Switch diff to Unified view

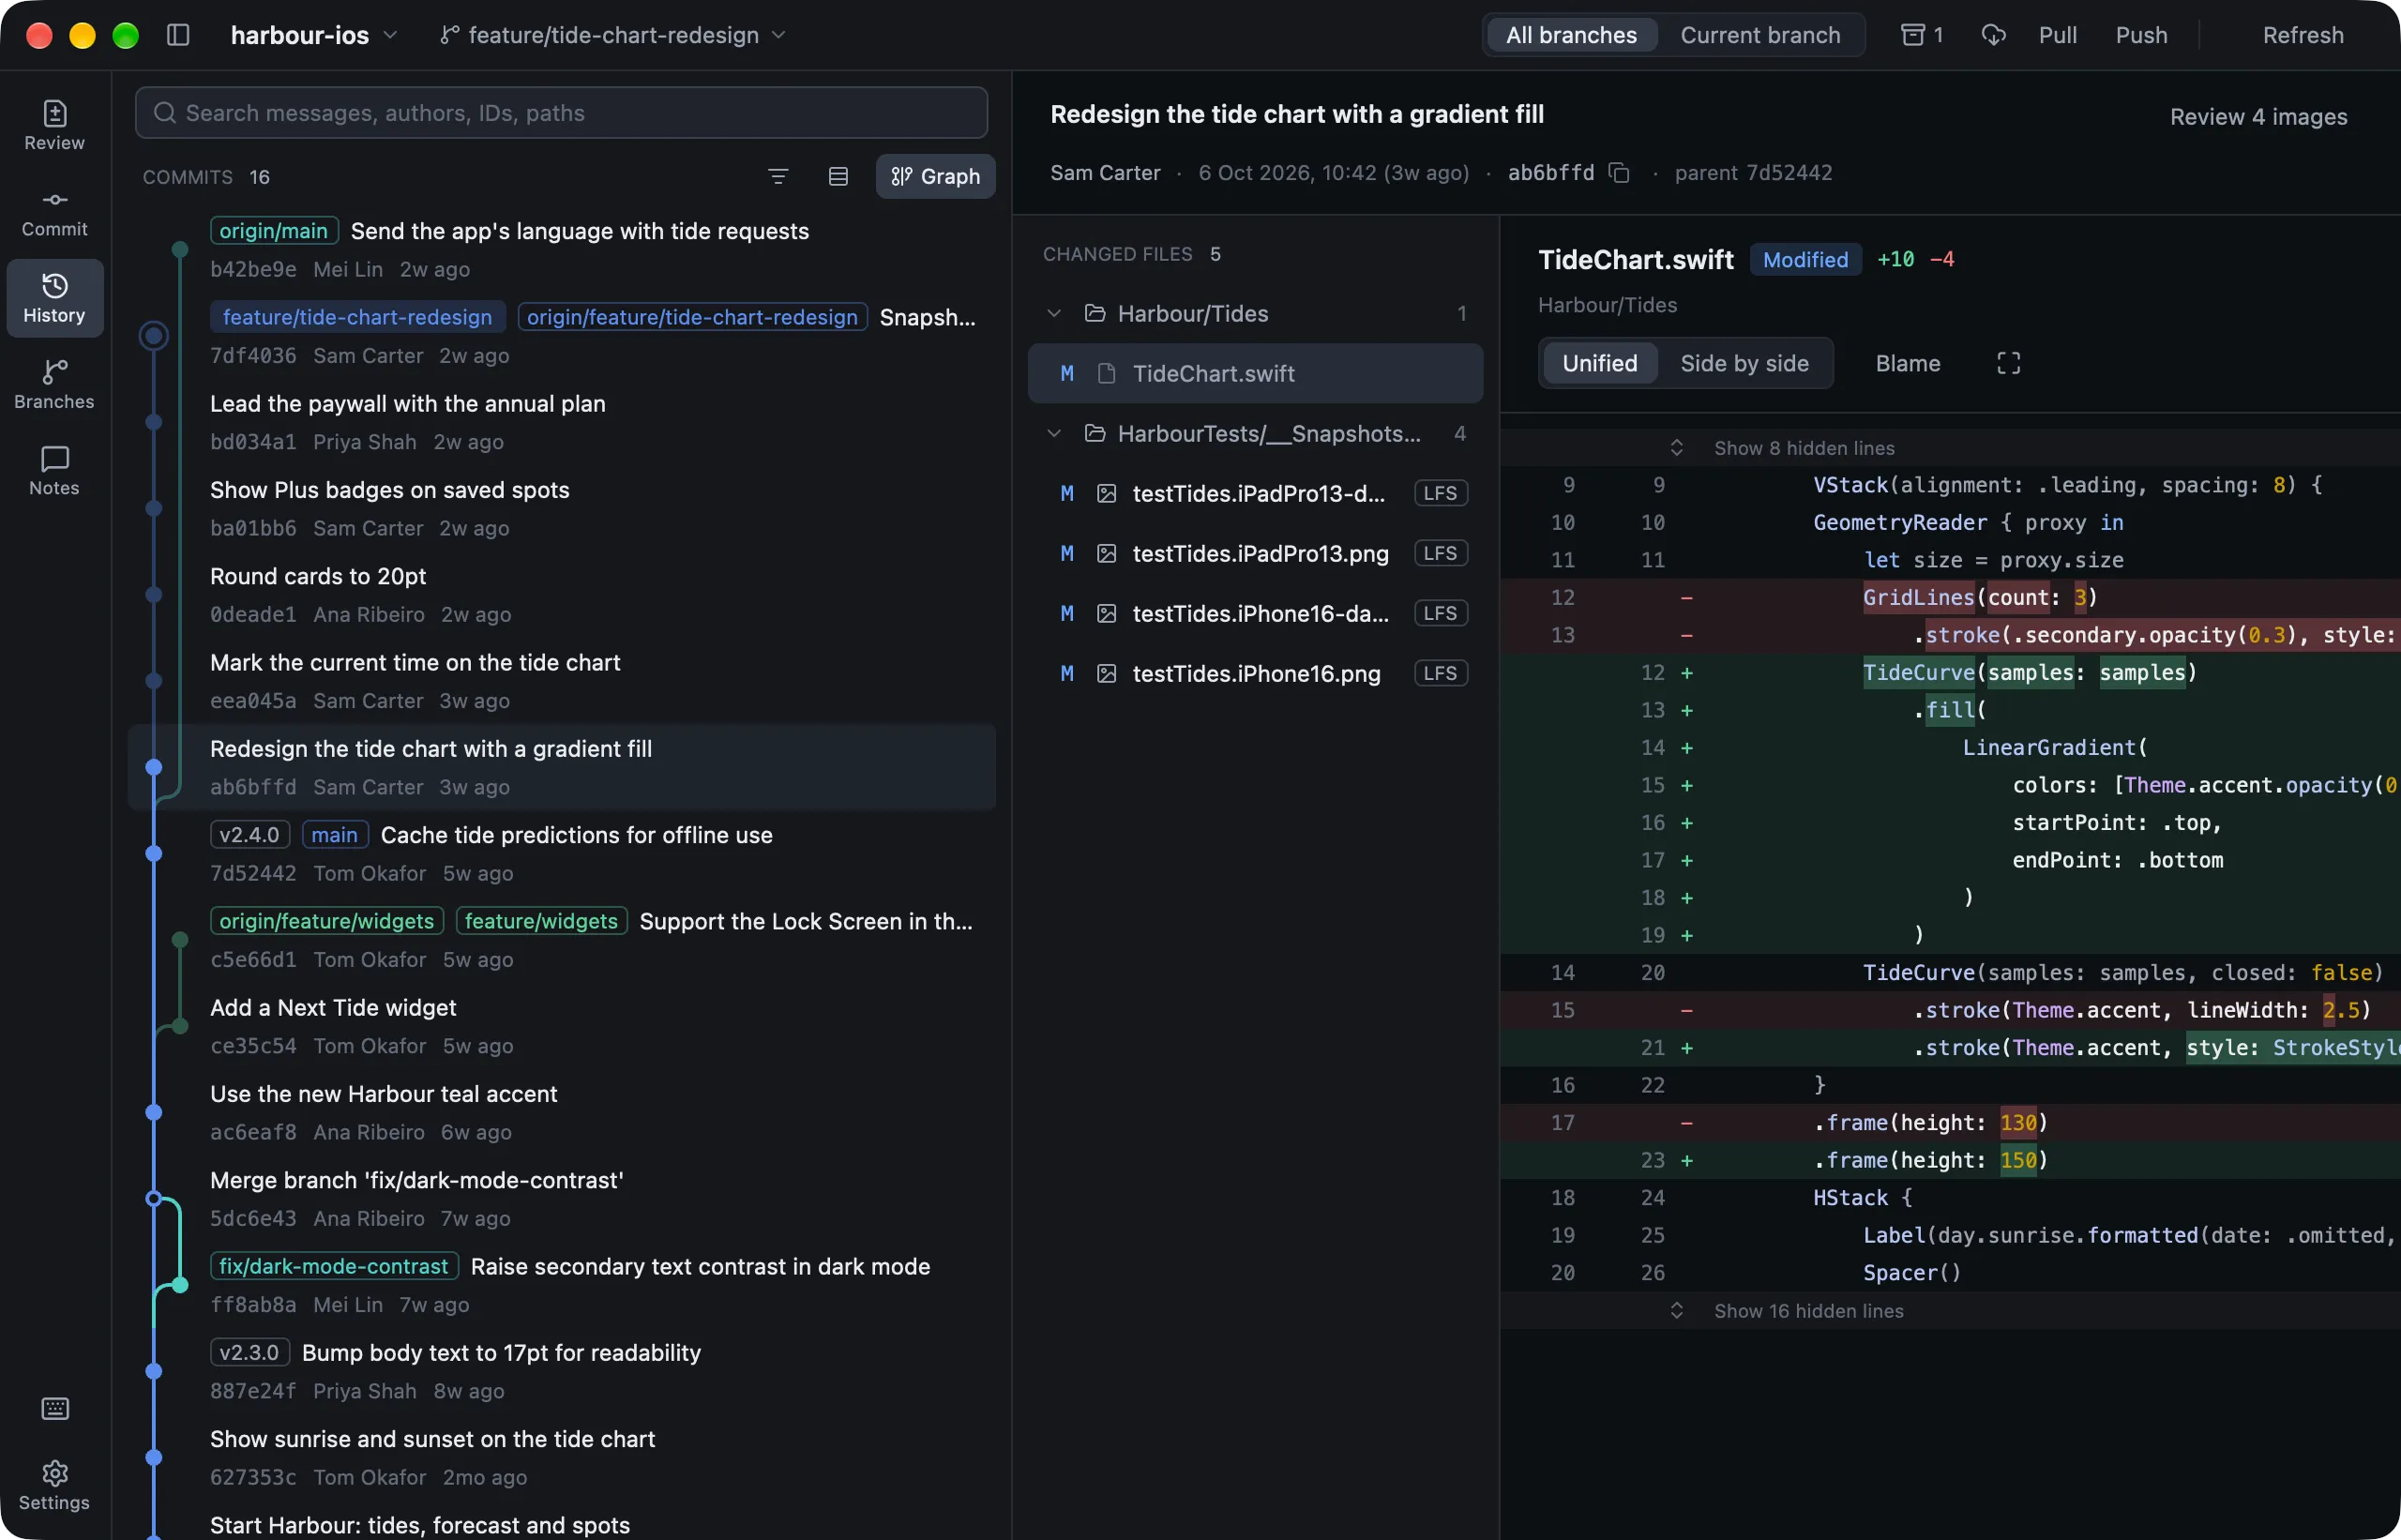point(1599,363)
